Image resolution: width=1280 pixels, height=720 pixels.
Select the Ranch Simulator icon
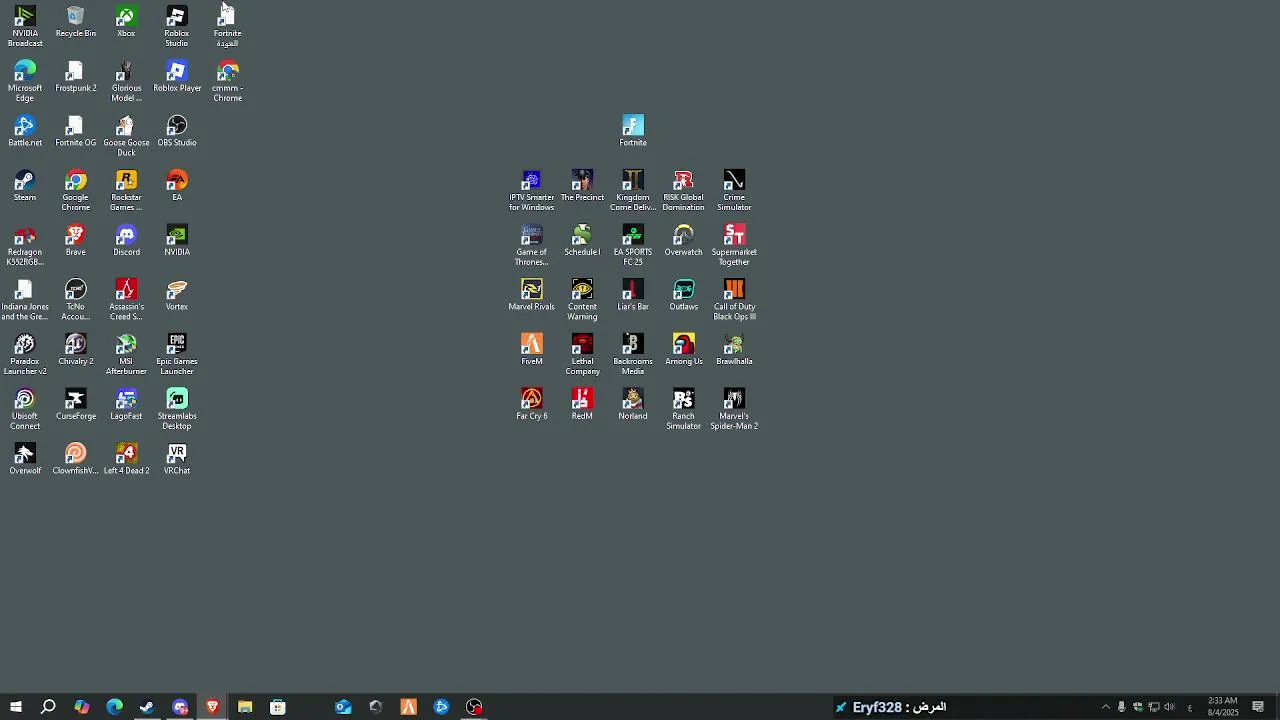point(684,409)
